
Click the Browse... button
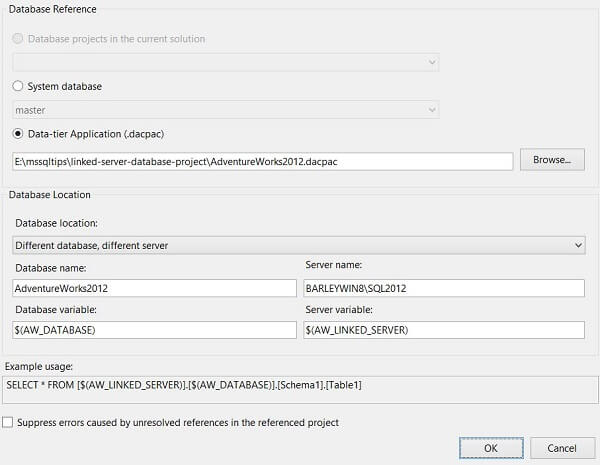551,160
